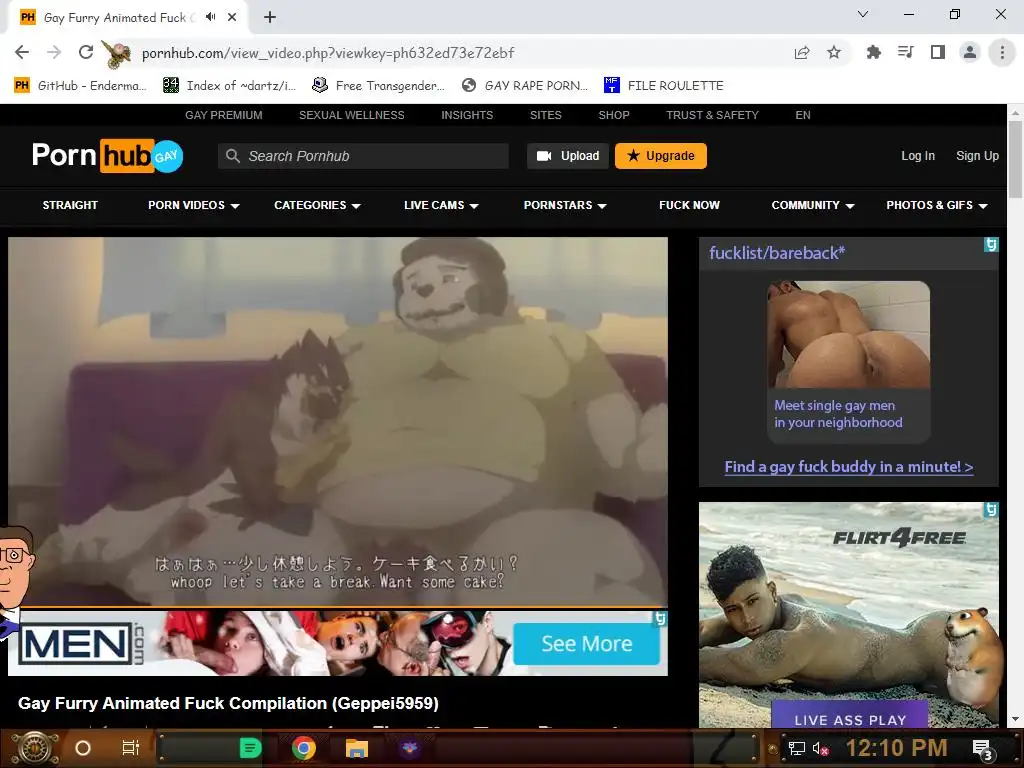
Task: Open the EN language selector
Action: point(803,115)
